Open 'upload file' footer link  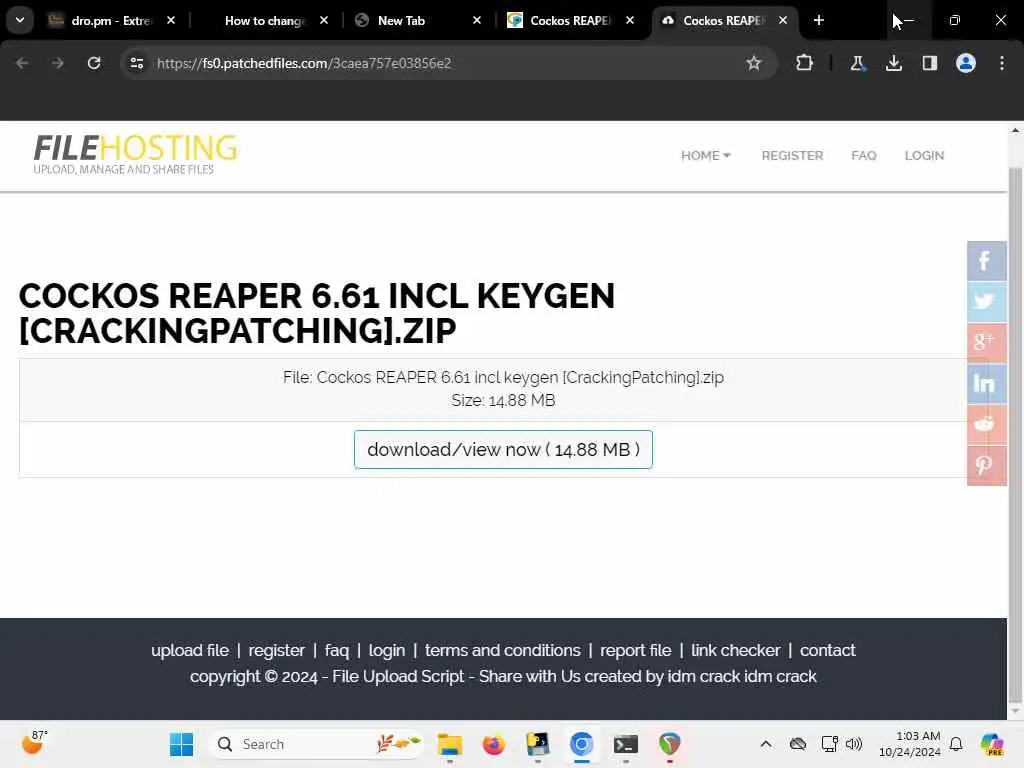click(x=190, y=650)
